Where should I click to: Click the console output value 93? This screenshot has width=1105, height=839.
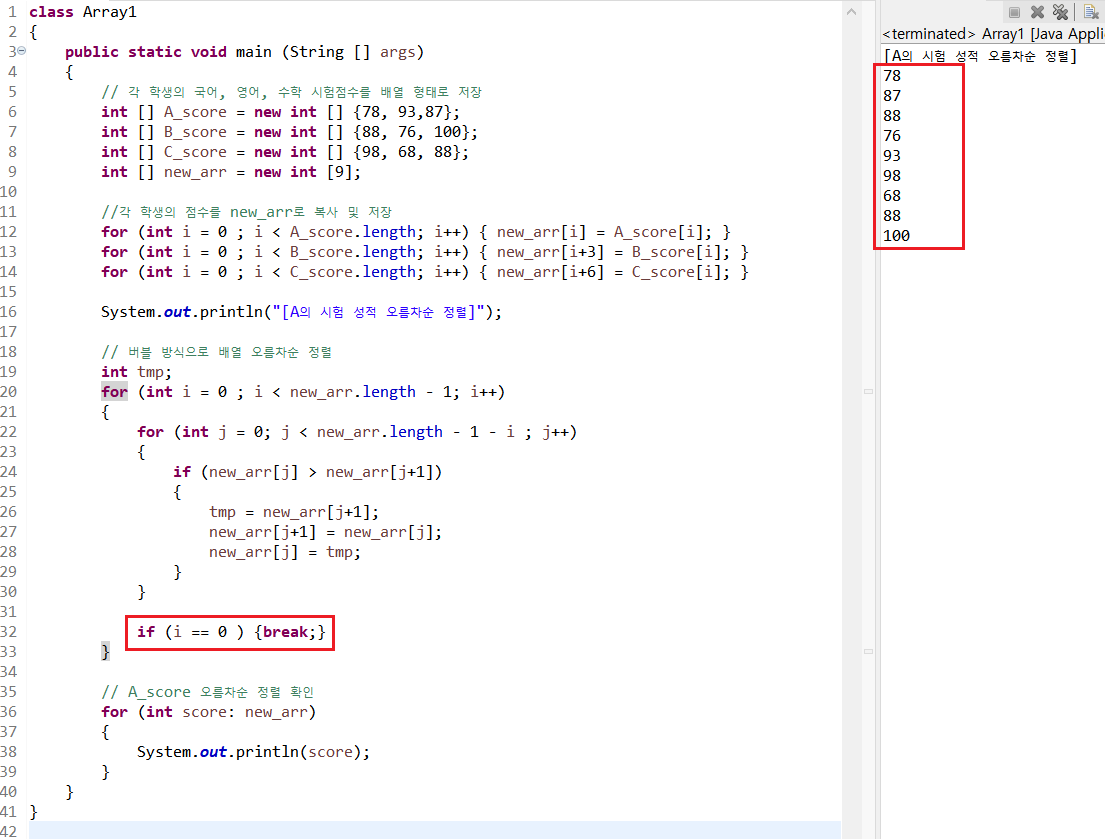[891, 156]
